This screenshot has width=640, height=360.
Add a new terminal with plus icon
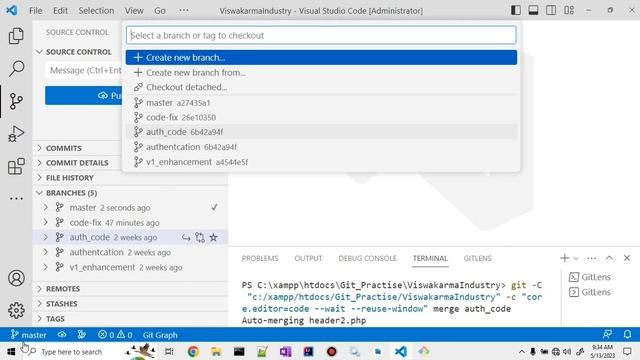tap(564, 258)
